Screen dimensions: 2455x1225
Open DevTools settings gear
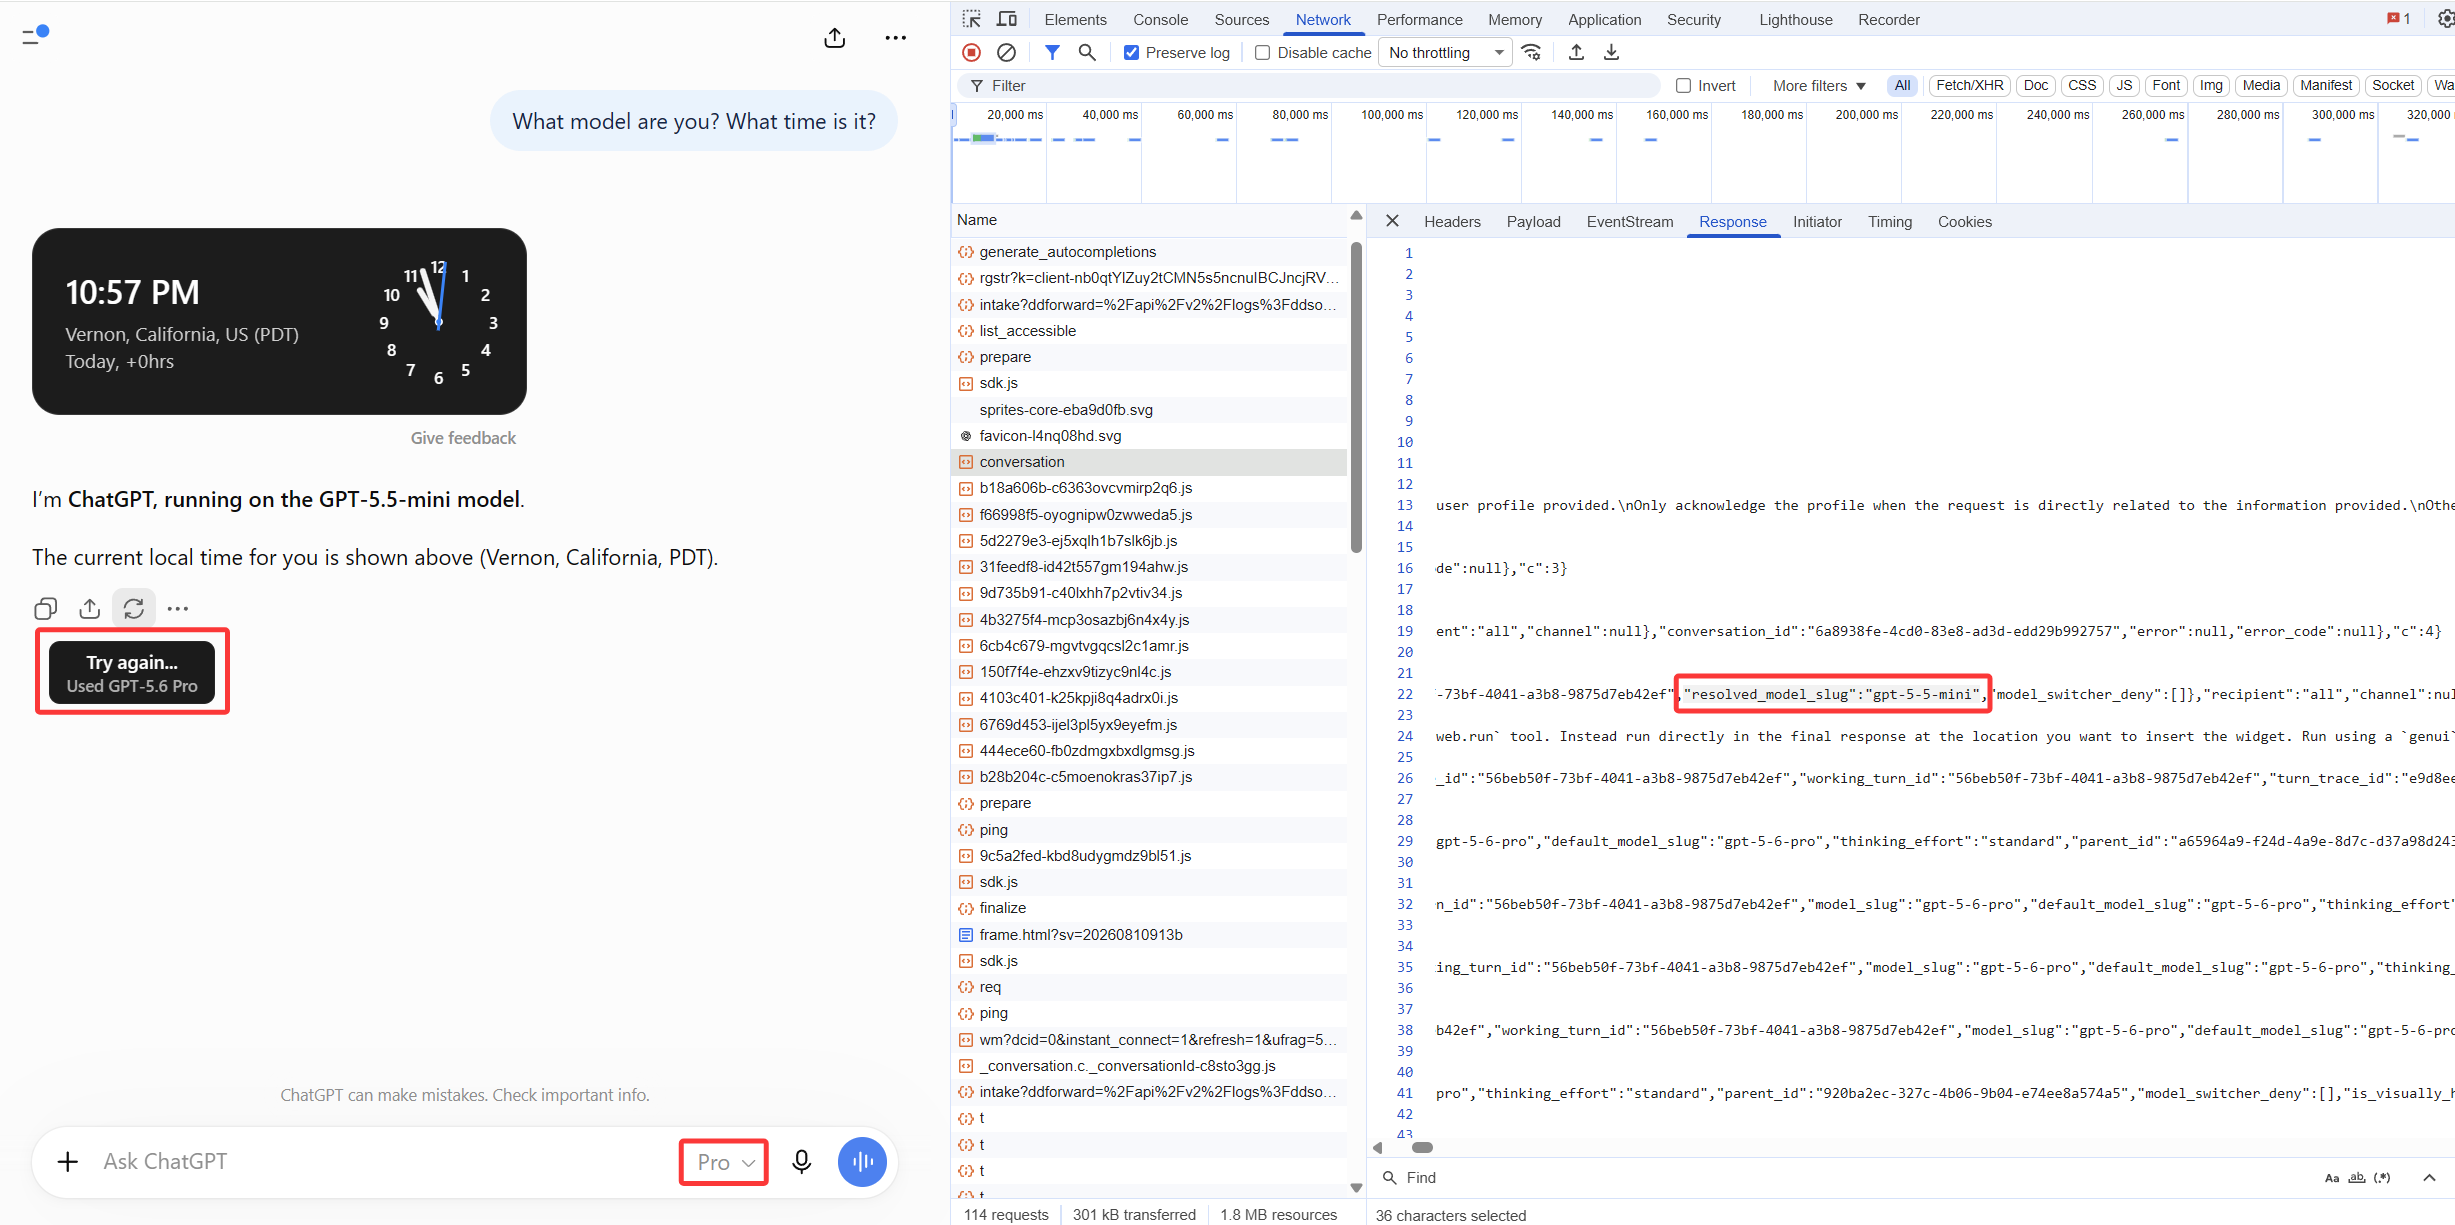coord(2445,19)
